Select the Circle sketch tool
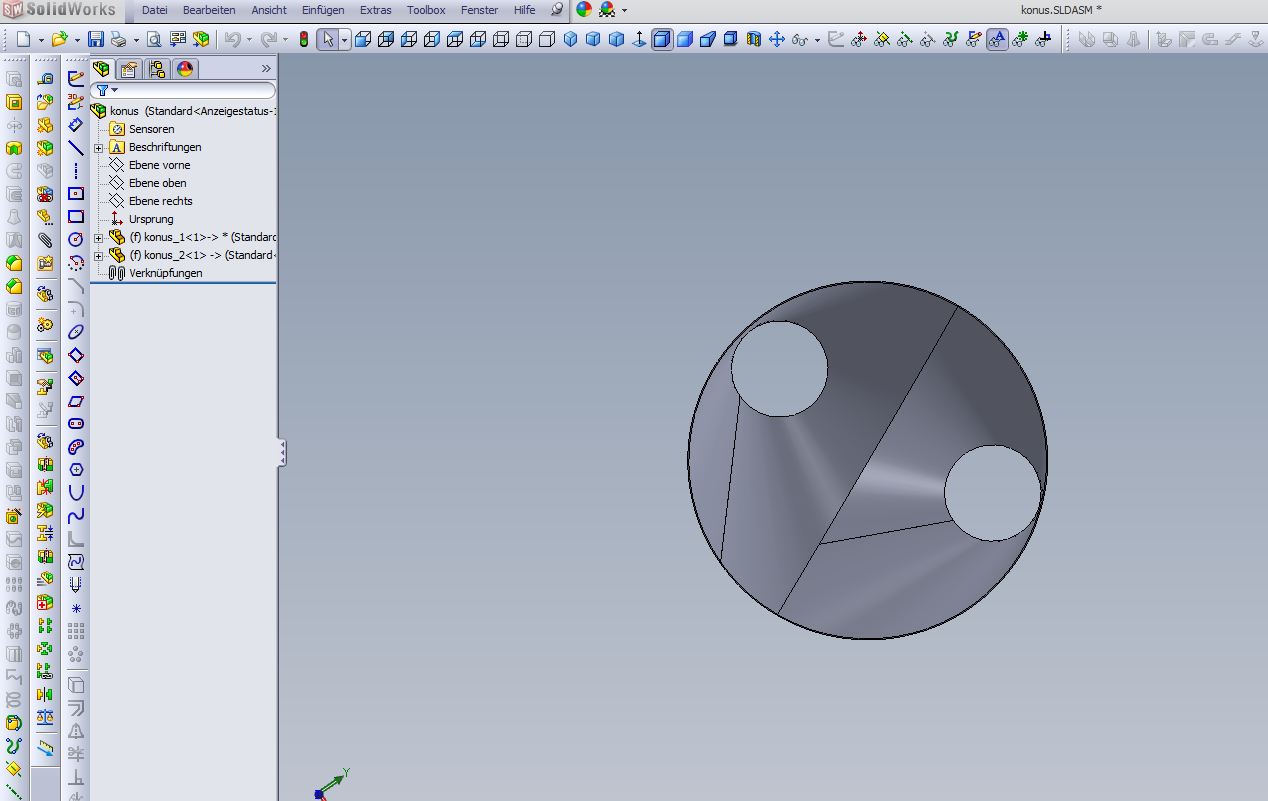The width and height of the screenshot is (1268, 801). [76, 240]
